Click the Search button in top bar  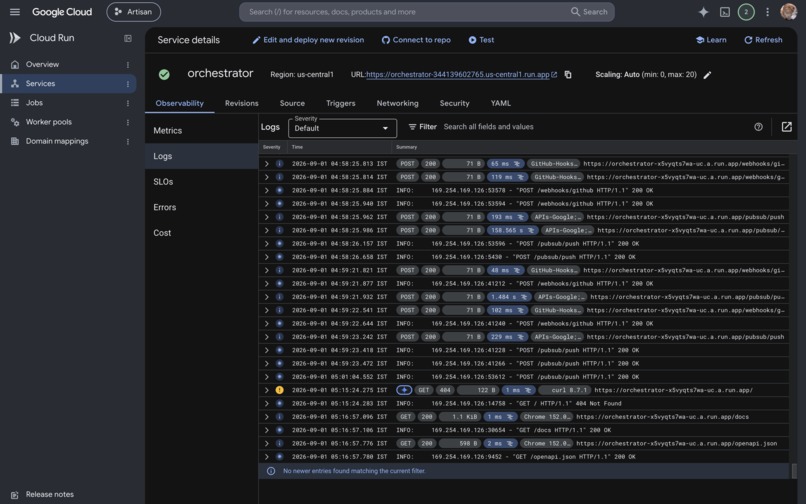pyautogui.click(x=590, y=12)
